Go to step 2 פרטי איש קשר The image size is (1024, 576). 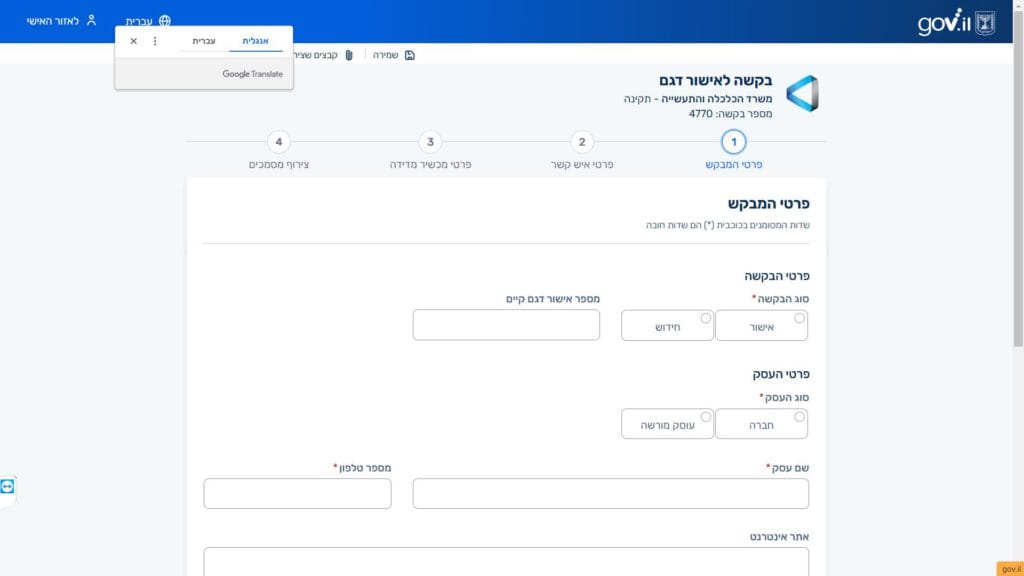click(582, 142)
